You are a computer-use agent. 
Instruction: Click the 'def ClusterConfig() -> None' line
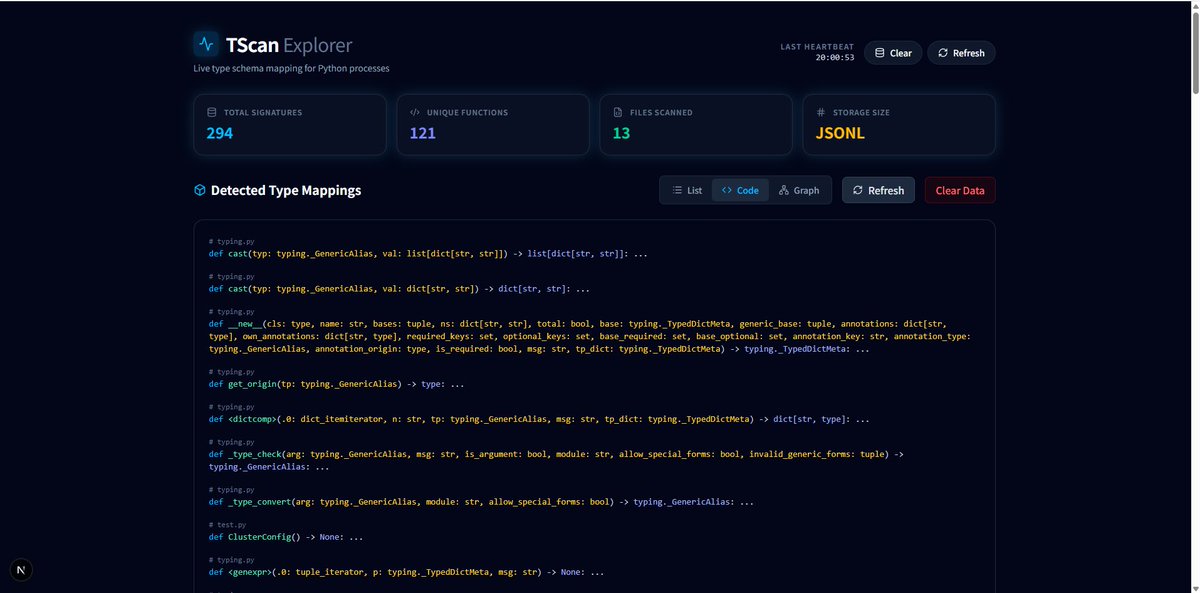click(x=286, y=537)
